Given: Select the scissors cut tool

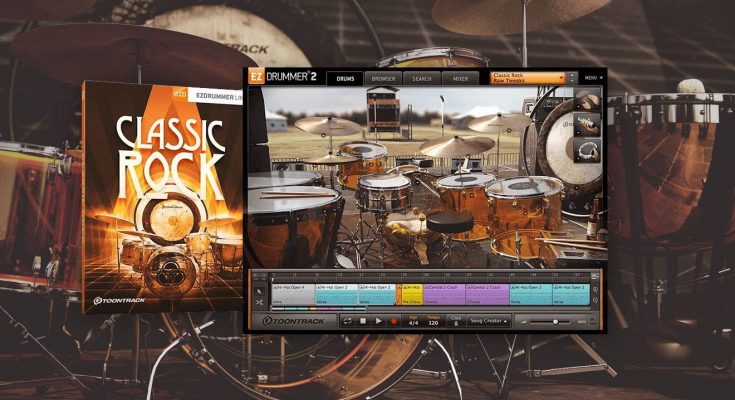Looking at the screenshot, I should (260, 301).
